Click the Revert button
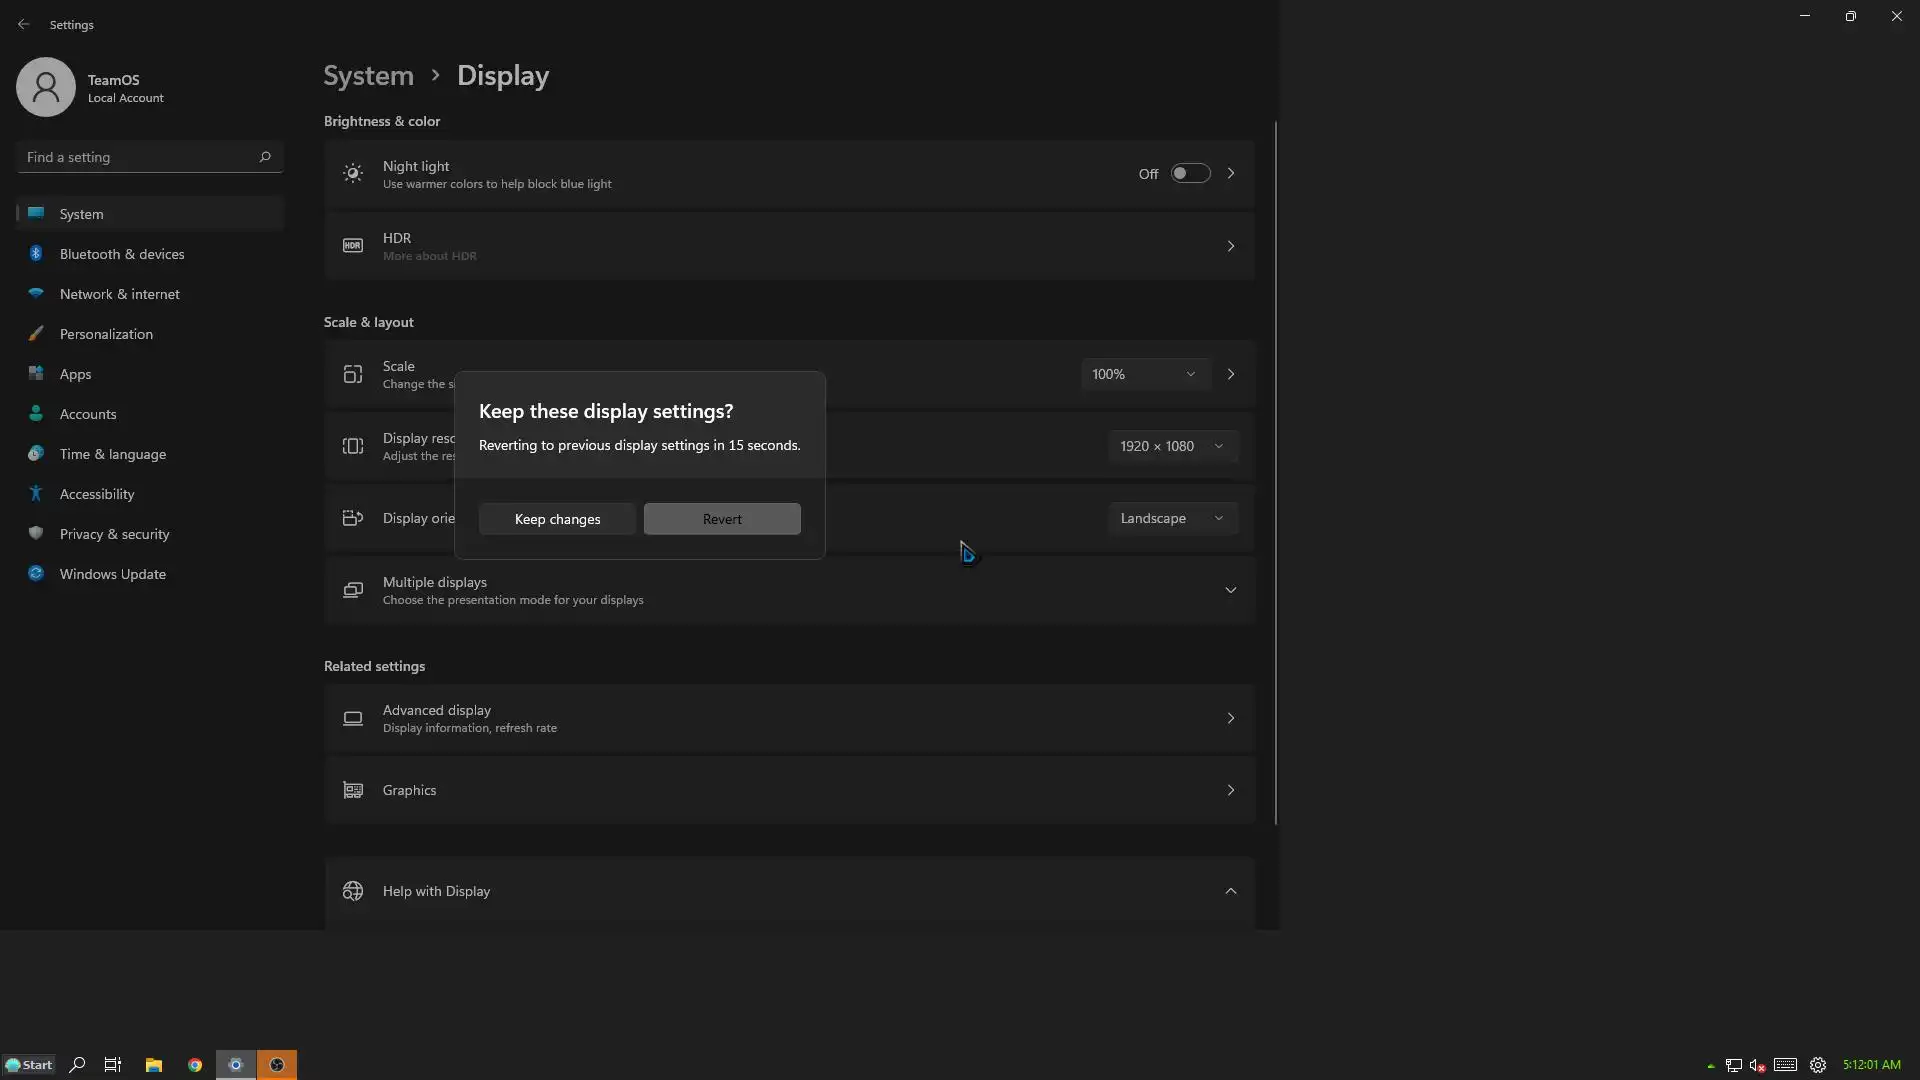Viewport: 1920px width, 1080px height. pyautogui.click(x=722, y=519)
